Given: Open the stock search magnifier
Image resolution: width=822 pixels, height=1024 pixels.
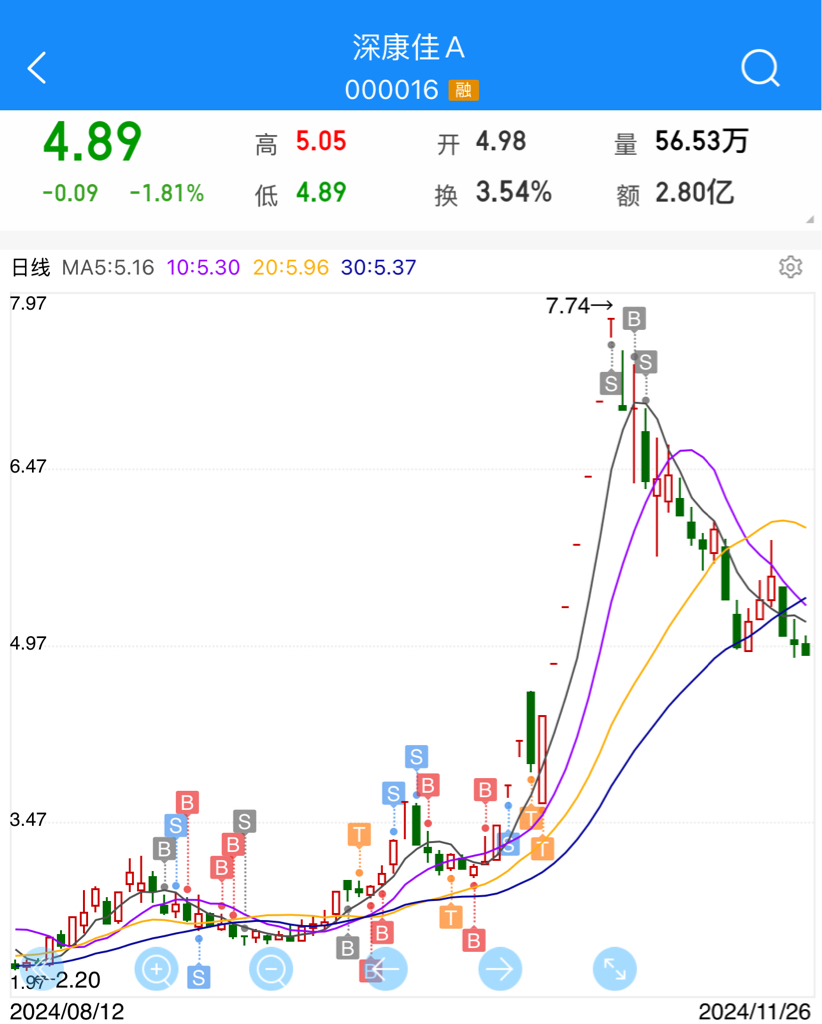Looking at the screenshot, I should tap(761, 68).
